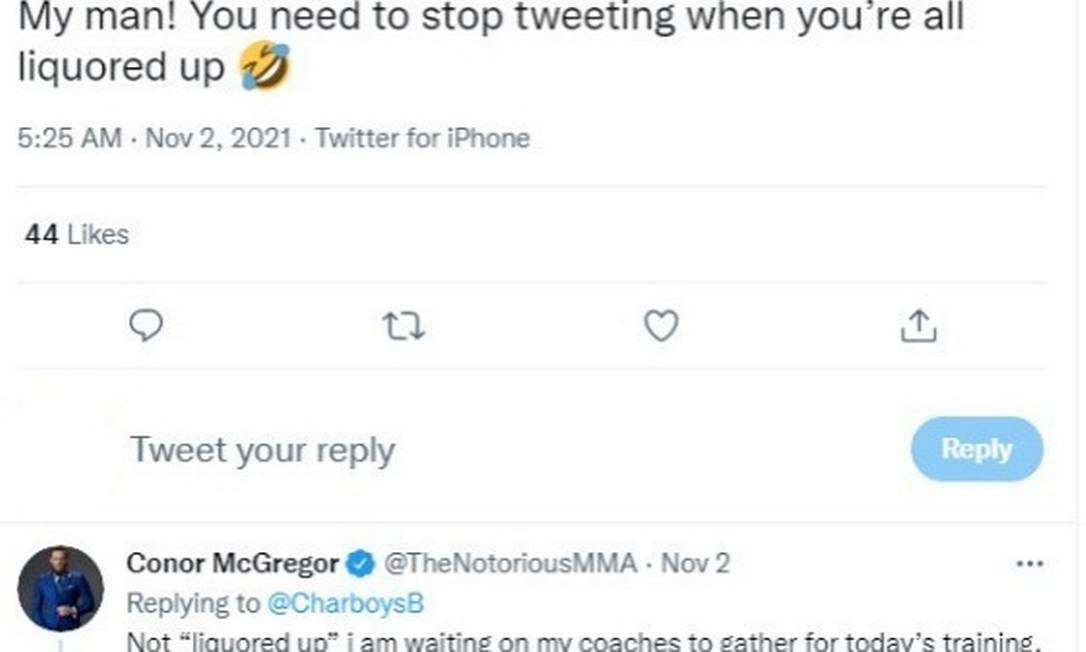Open the @CharboysB mention link
This screenshot has height=652, width=1086.
point(345,603)
